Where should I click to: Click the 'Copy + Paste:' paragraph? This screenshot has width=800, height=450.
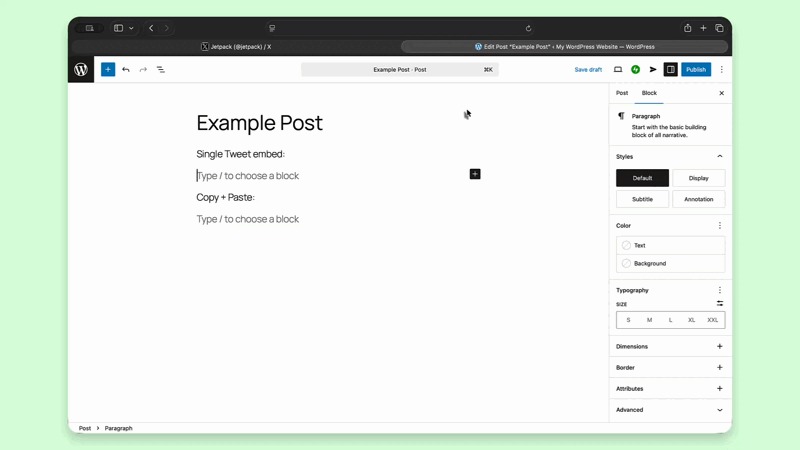225,197
